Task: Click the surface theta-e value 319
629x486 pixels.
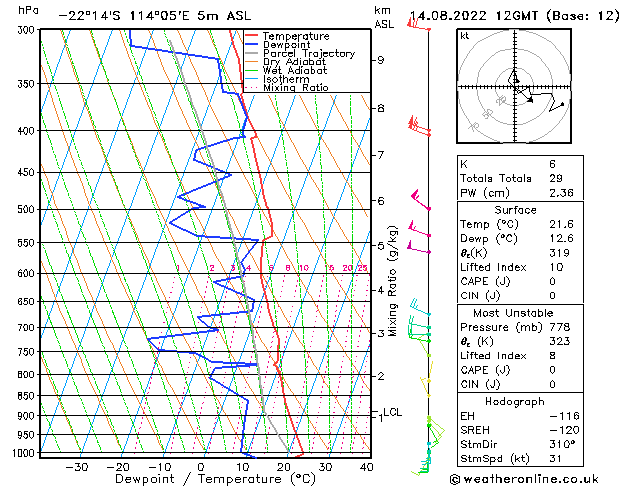Action: pos(559,253)
